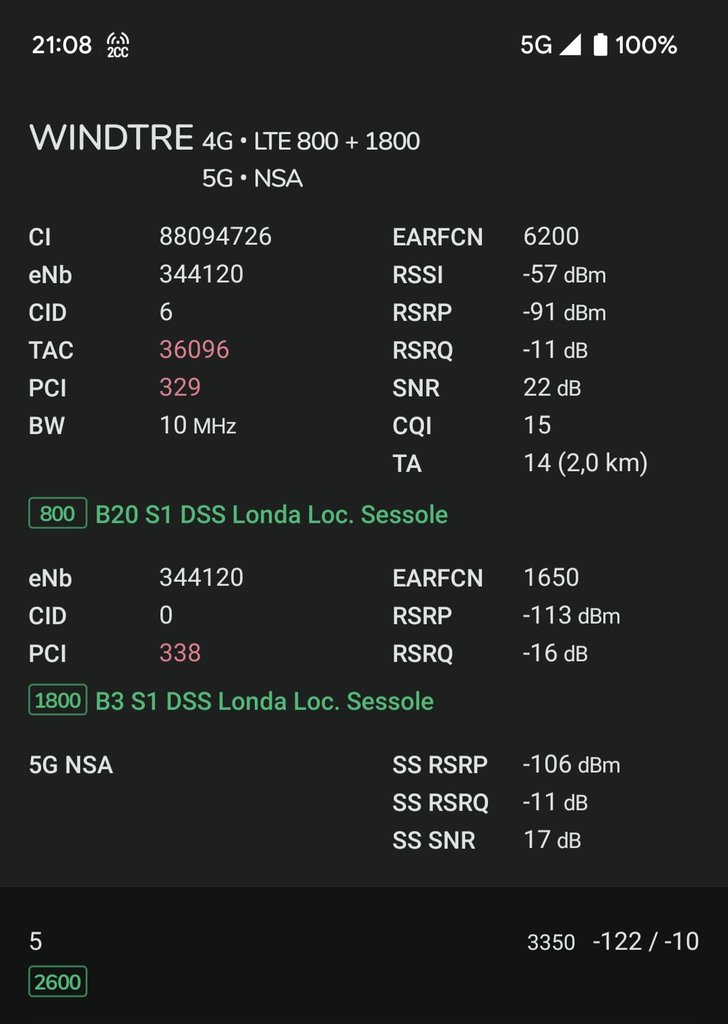Tap the pink PCI value 338

tap(180, 652)
